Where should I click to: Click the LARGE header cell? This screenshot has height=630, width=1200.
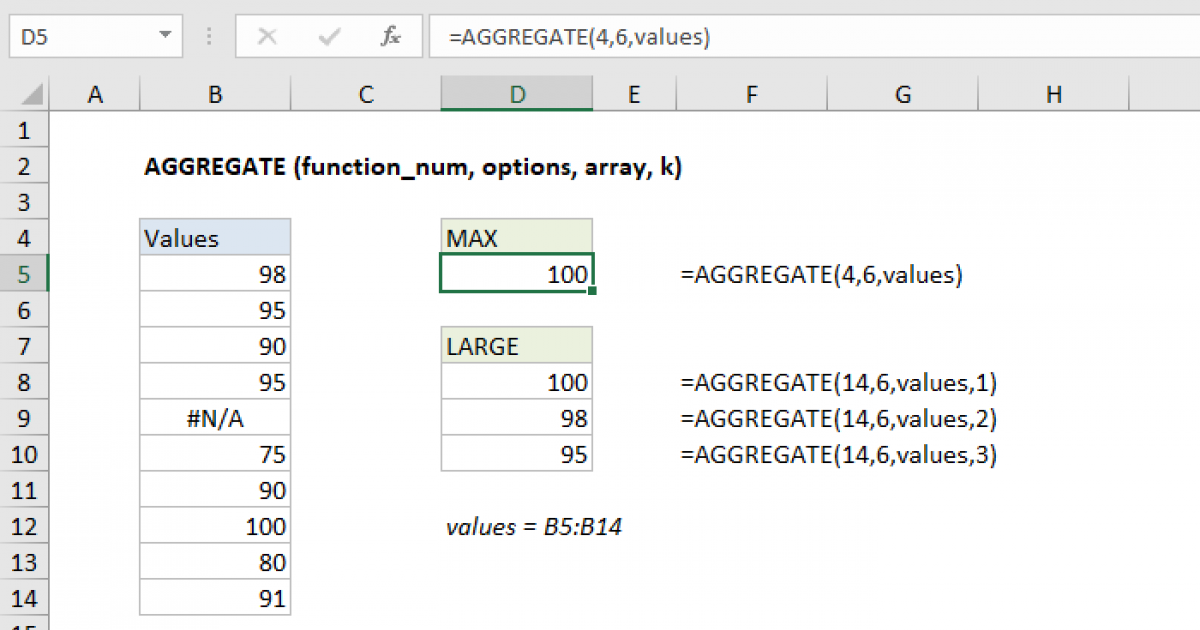[x=516, y=346]
